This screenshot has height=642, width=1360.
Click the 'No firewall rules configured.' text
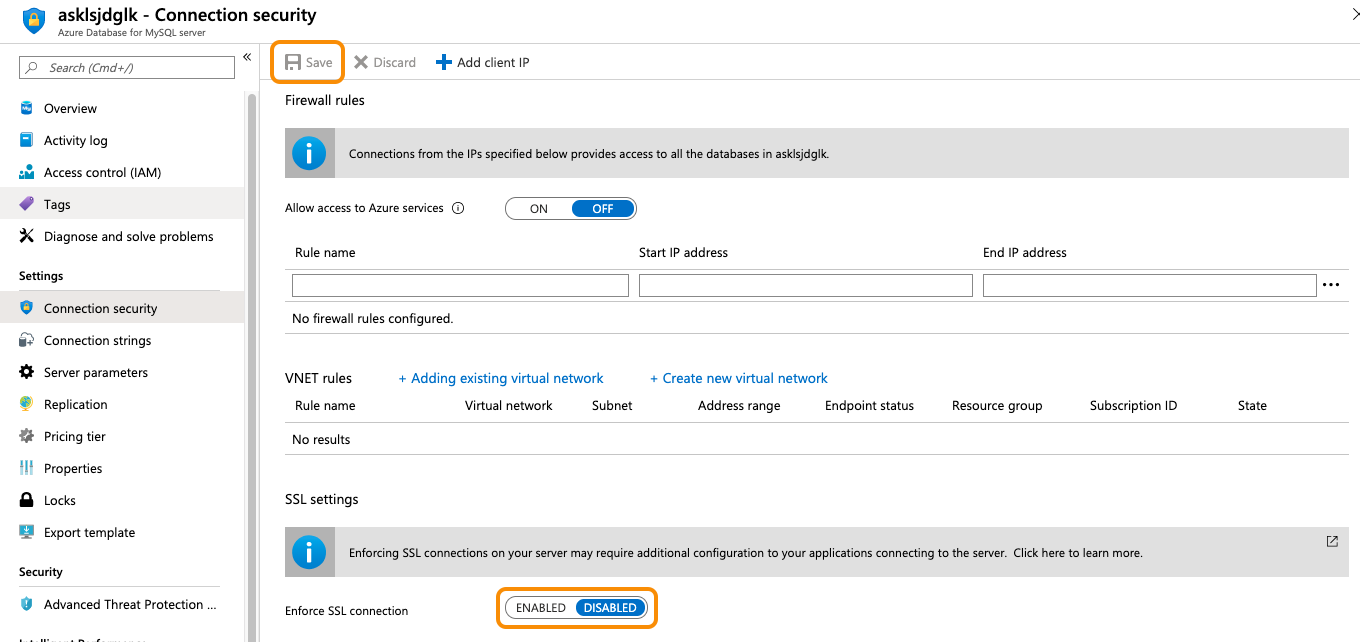(x=372, y=318)
